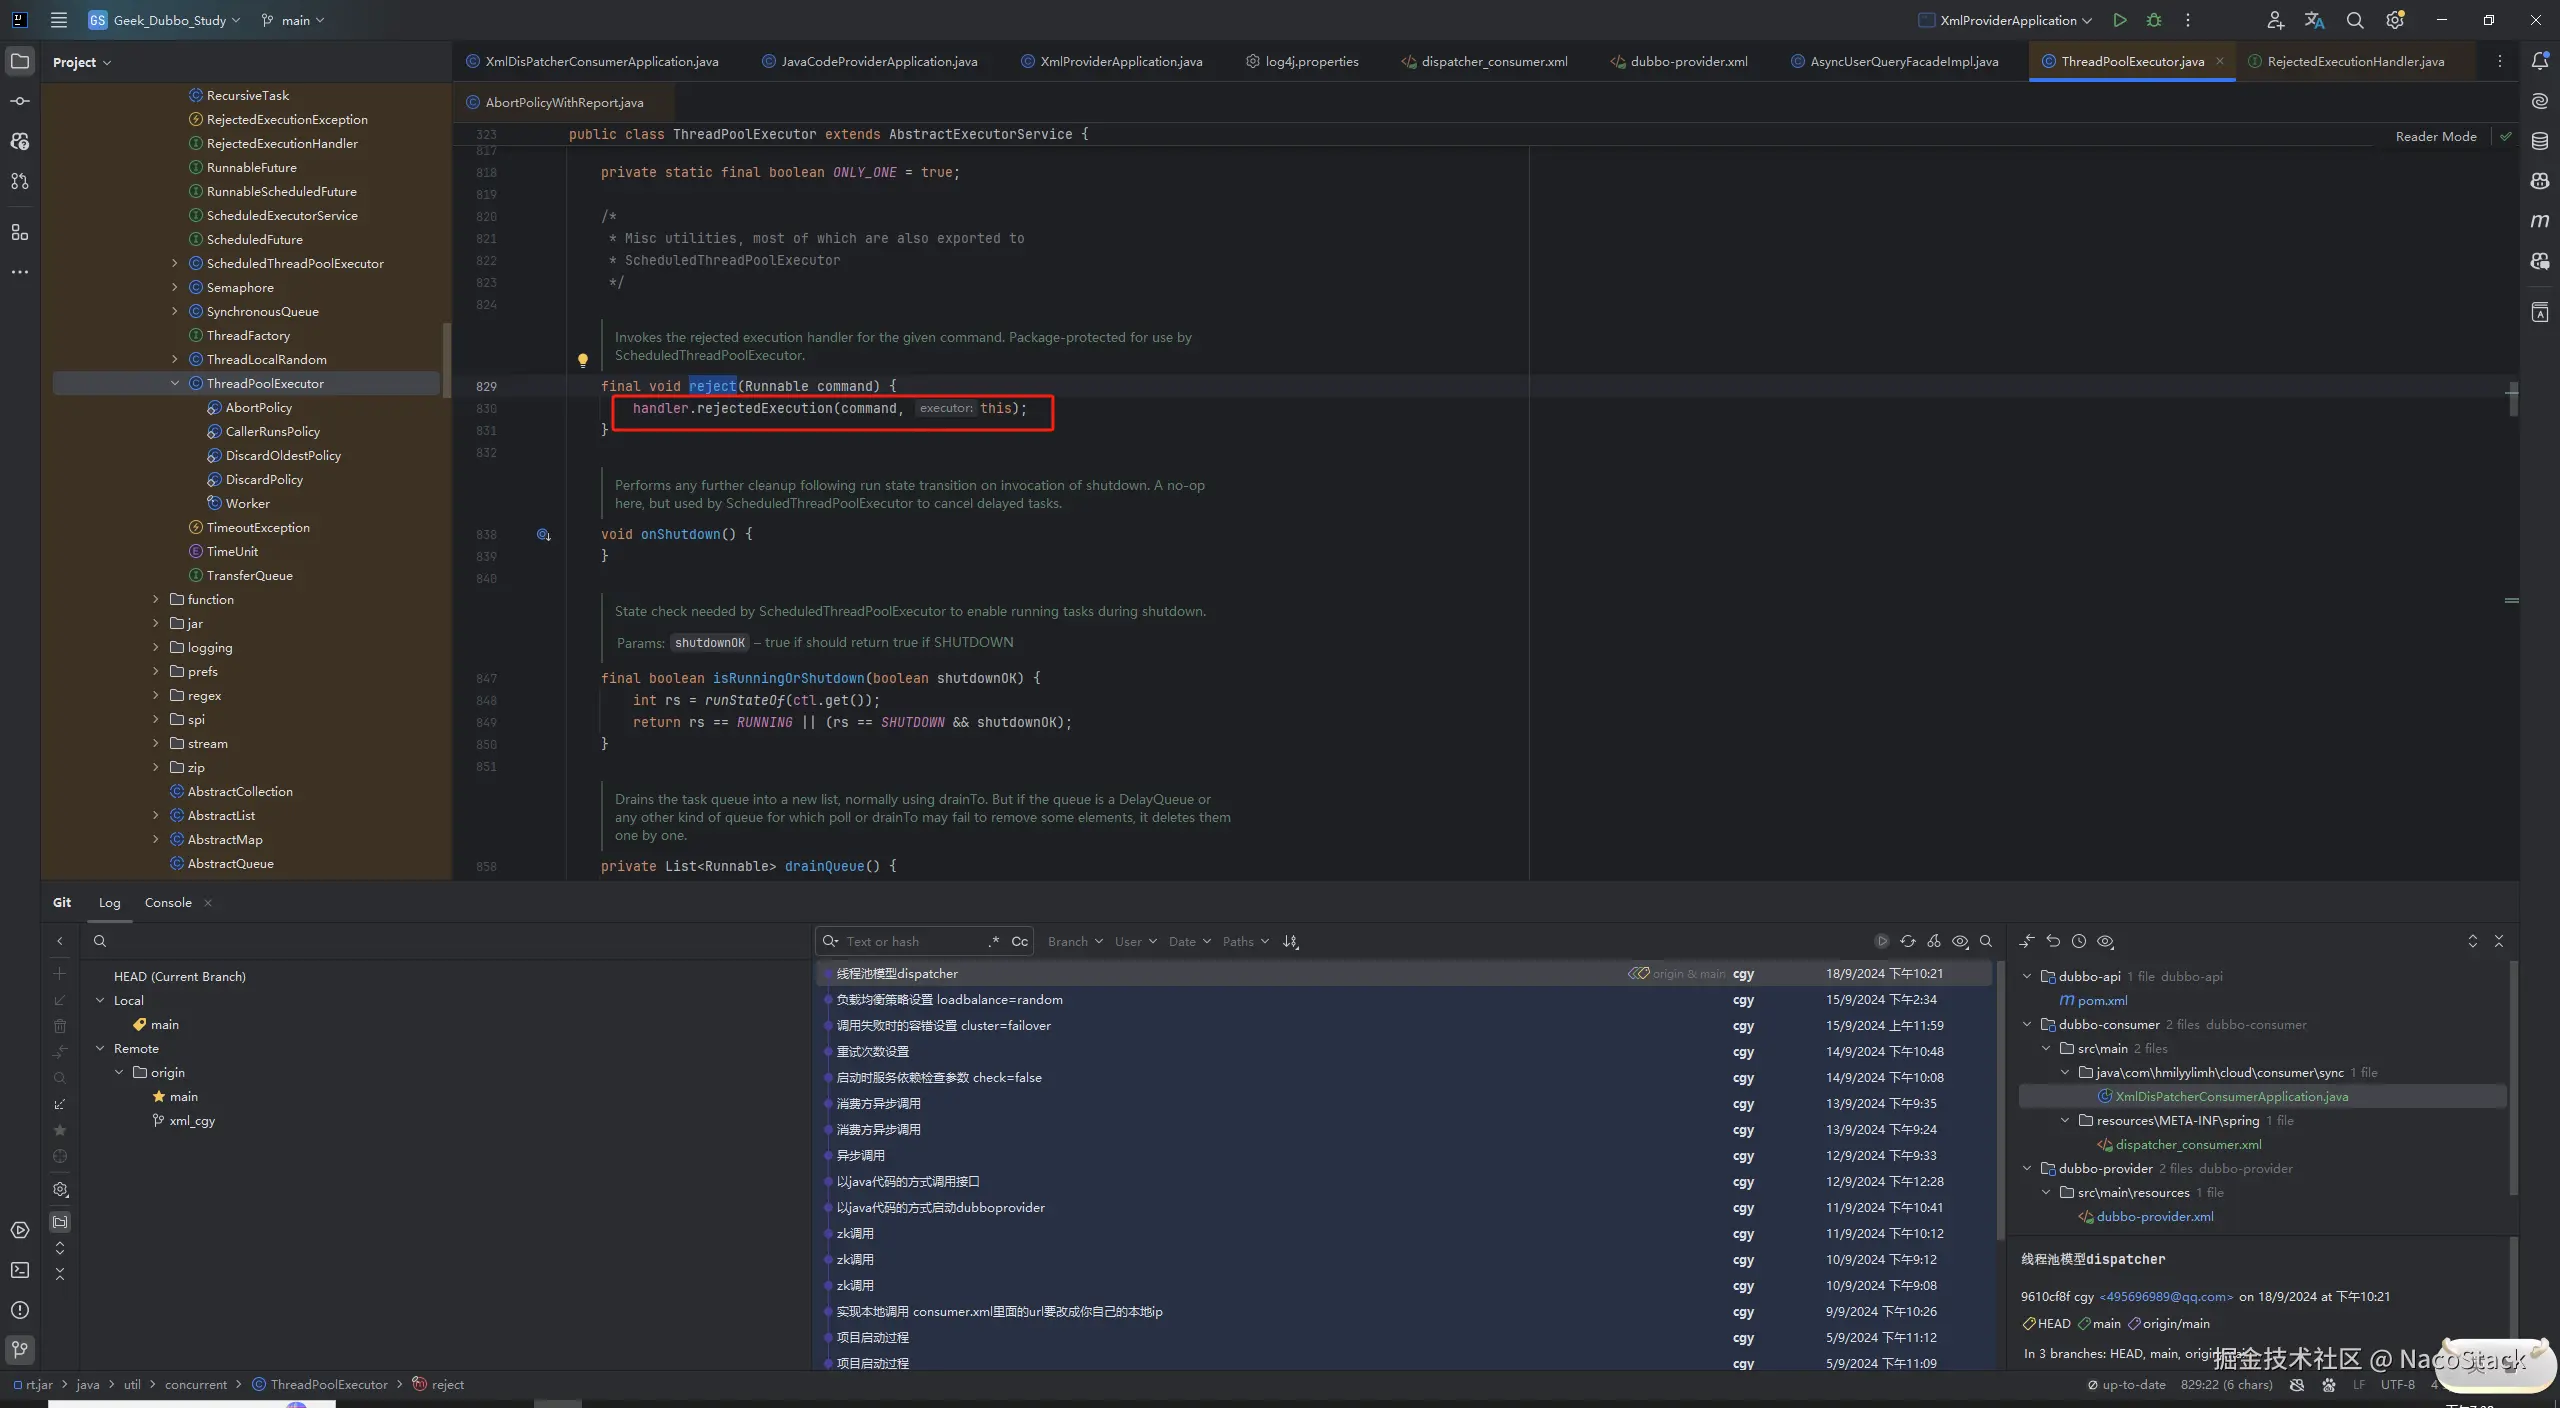Open the Search Everywhere magnifier icon
This screenshot has width=2560, height=1408.
(x=2355, y=20)
